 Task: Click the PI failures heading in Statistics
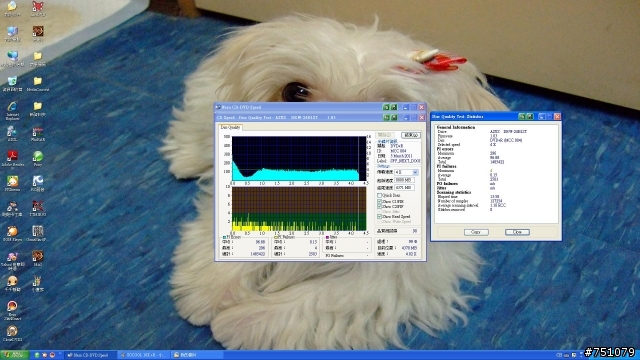447,167
